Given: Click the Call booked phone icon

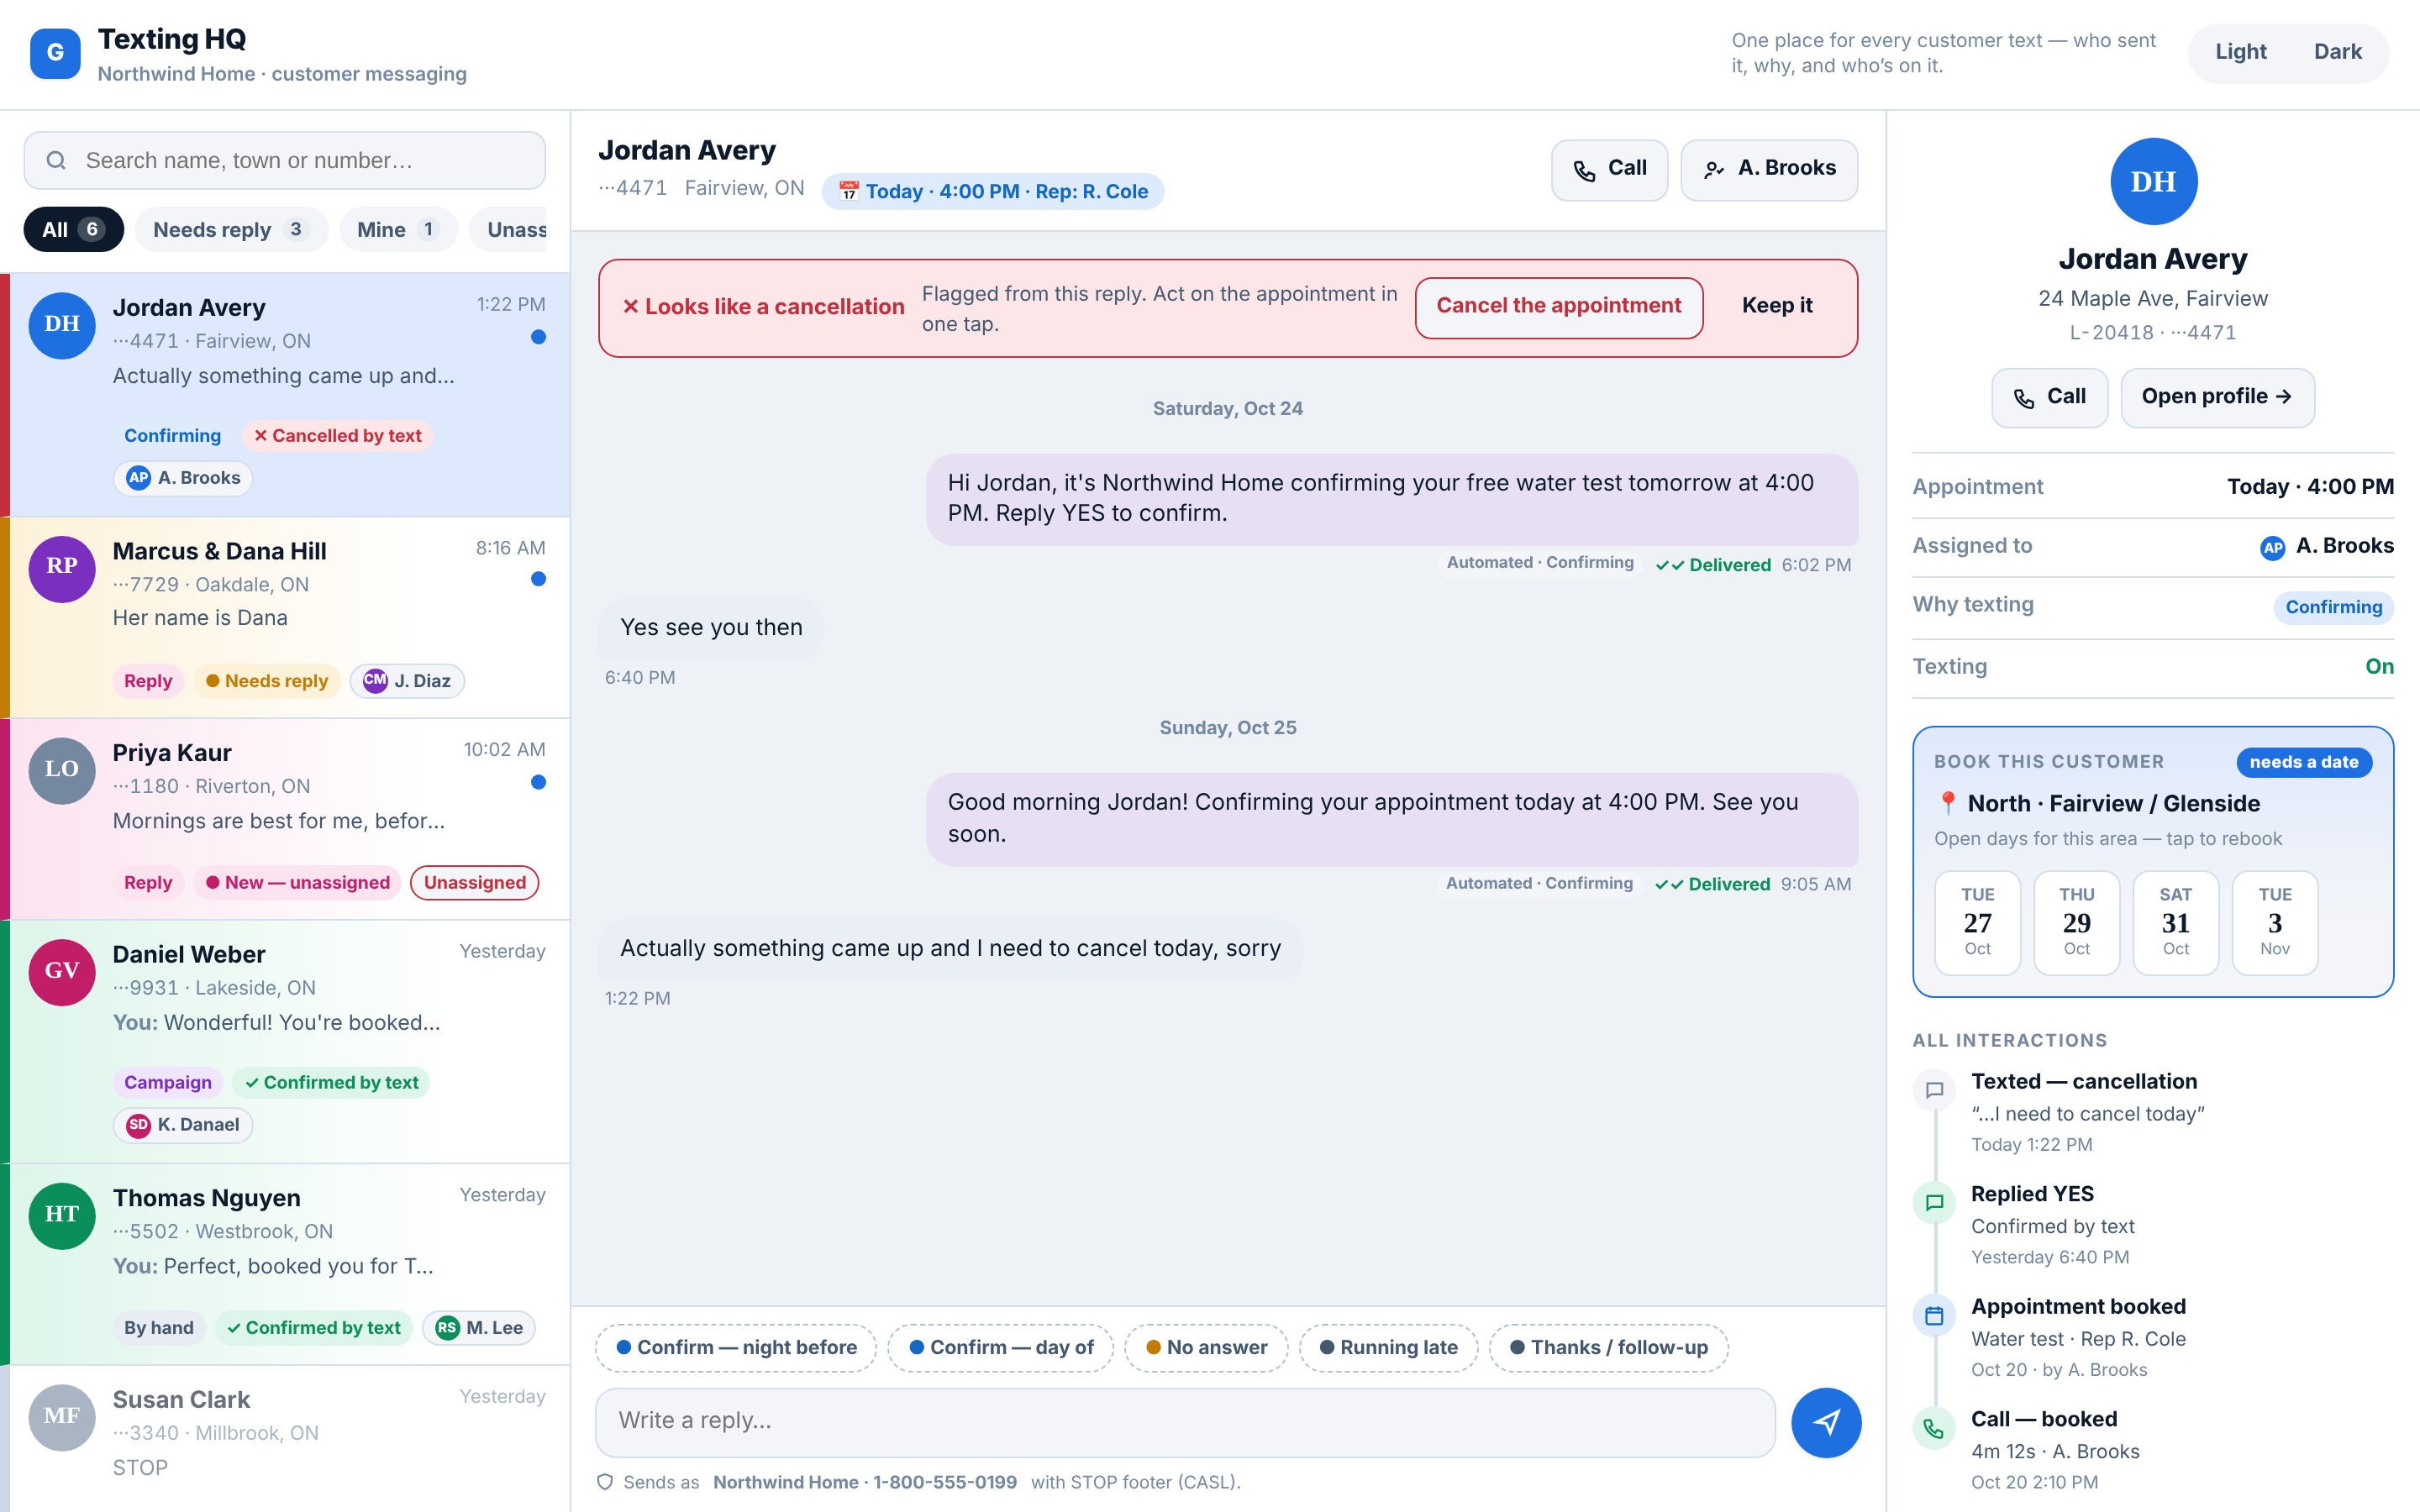Looking at the screenshot, I should pyautogui.click(x=1934, y=1428).
